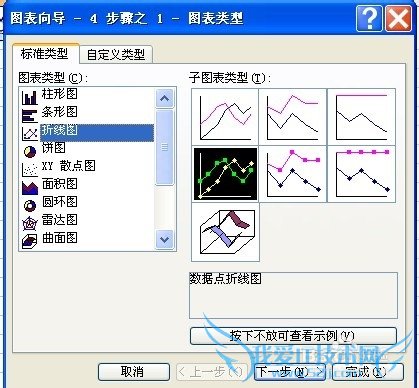Viewport: 419px width, 388px height.
Task: Select the area chart icon (面积图)
Action: (x=30, y=188)
